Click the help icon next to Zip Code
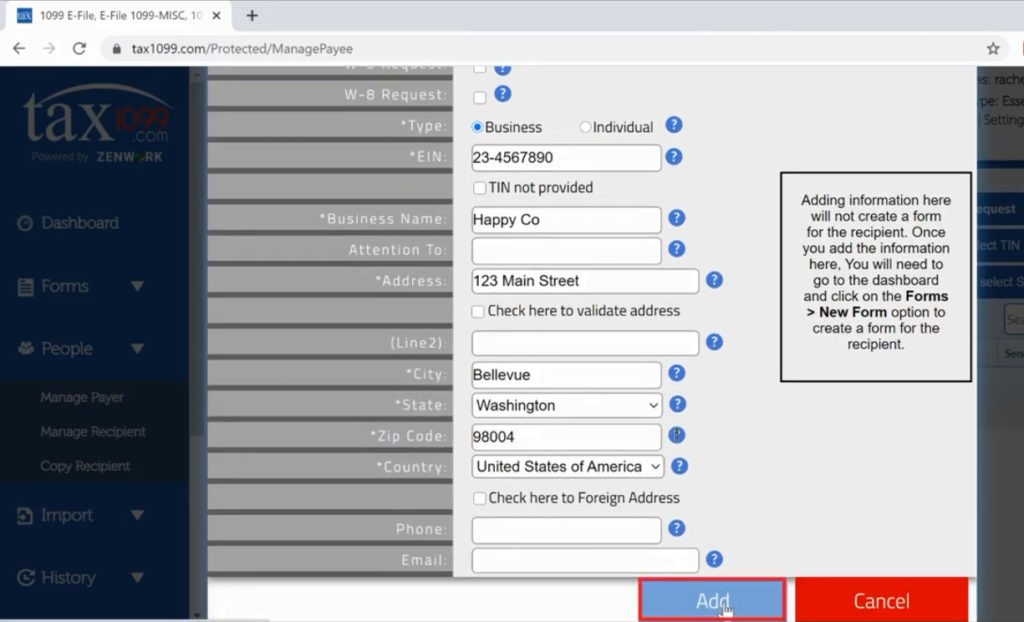This screenshot has width=1024, height=622. click(x=679, y=436)
